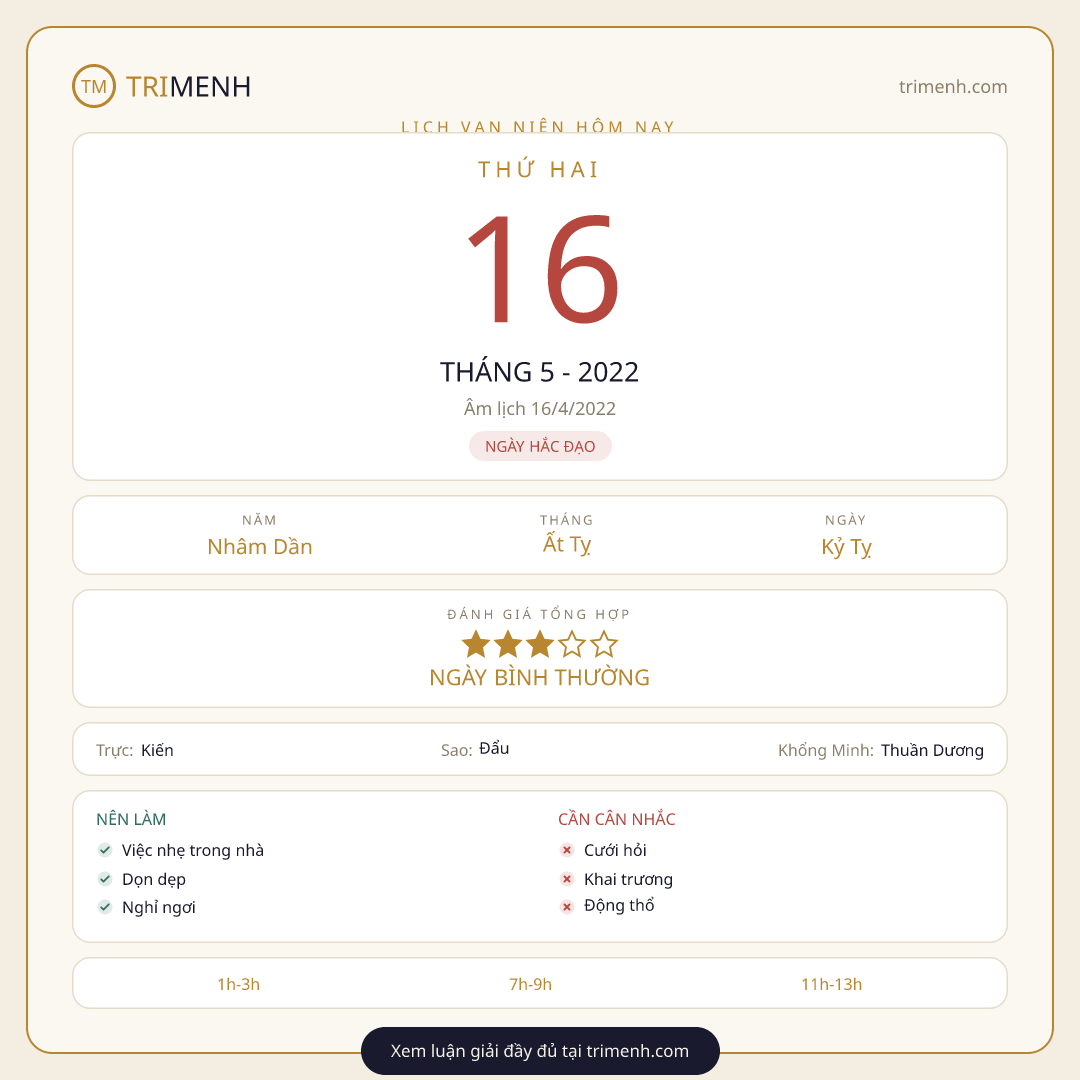
Task: Click the NĂM column label
Action: pos(260,520)
